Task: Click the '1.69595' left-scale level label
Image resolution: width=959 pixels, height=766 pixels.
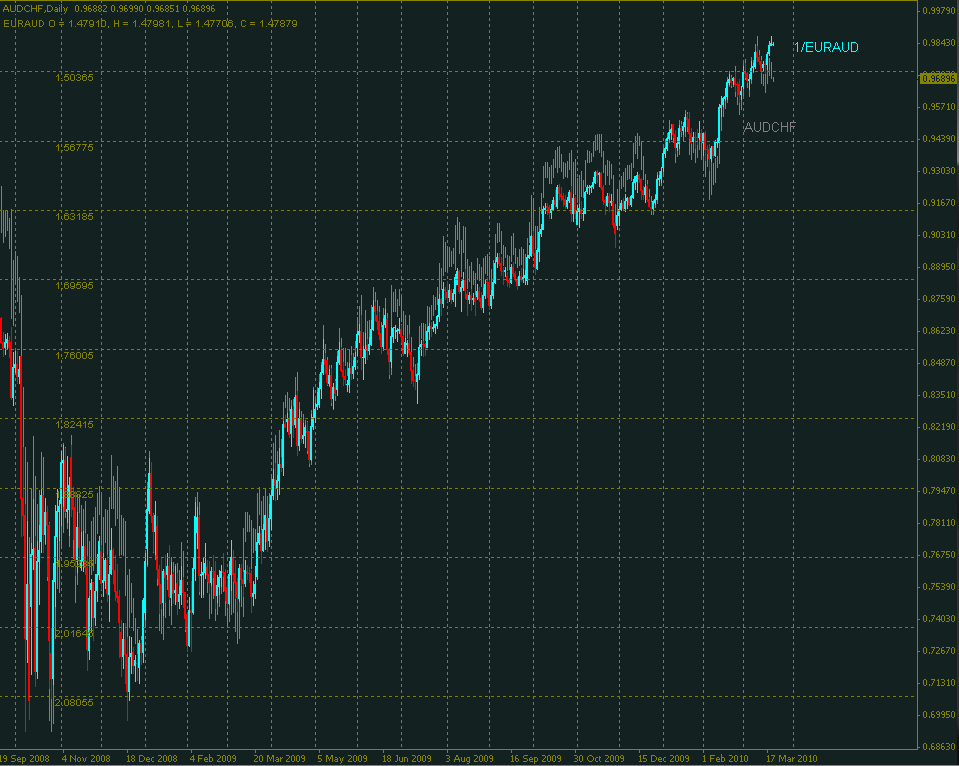Action: 75,286
